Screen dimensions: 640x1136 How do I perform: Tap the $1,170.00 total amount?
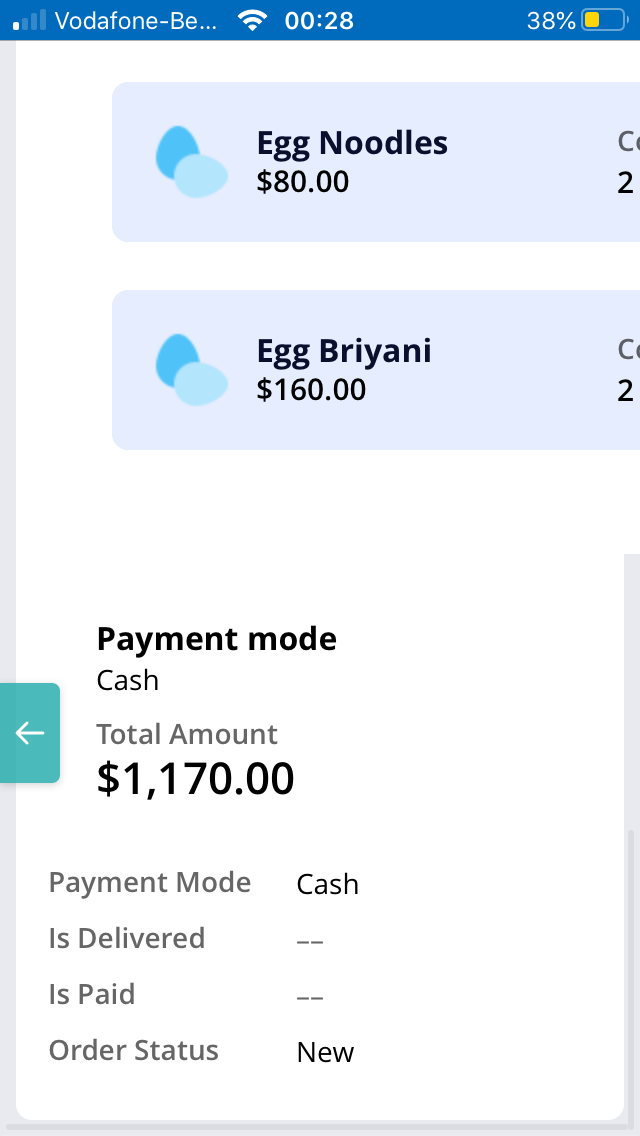point(195,779)
